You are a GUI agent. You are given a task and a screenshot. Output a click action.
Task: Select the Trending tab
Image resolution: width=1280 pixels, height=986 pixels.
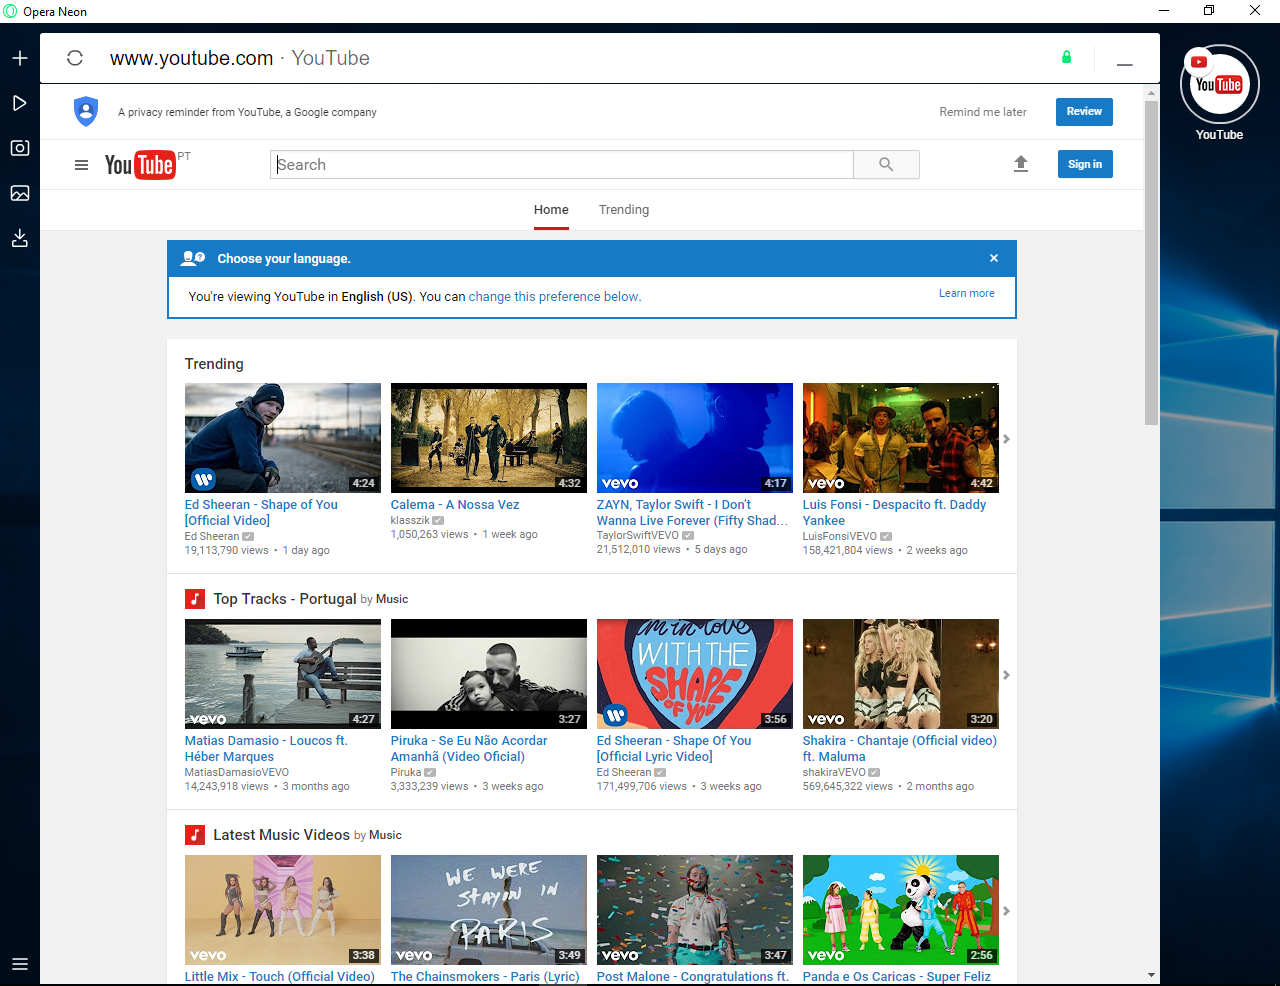(624, 210)
